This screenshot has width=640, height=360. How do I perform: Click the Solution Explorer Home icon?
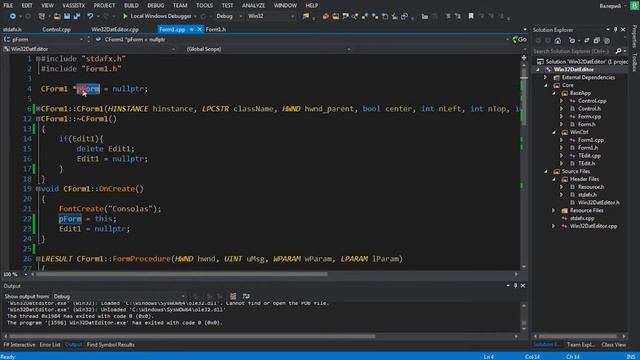(558, 40)
